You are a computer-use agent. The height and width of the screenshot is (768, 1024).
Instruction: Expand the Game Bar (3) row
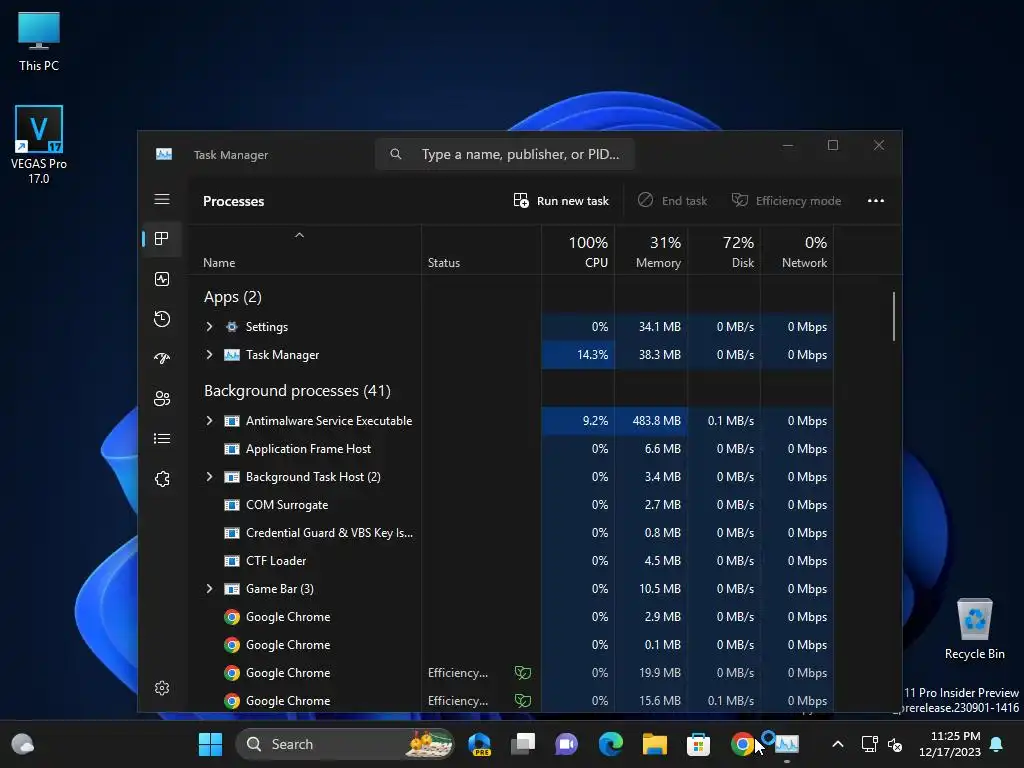(209, 588)
